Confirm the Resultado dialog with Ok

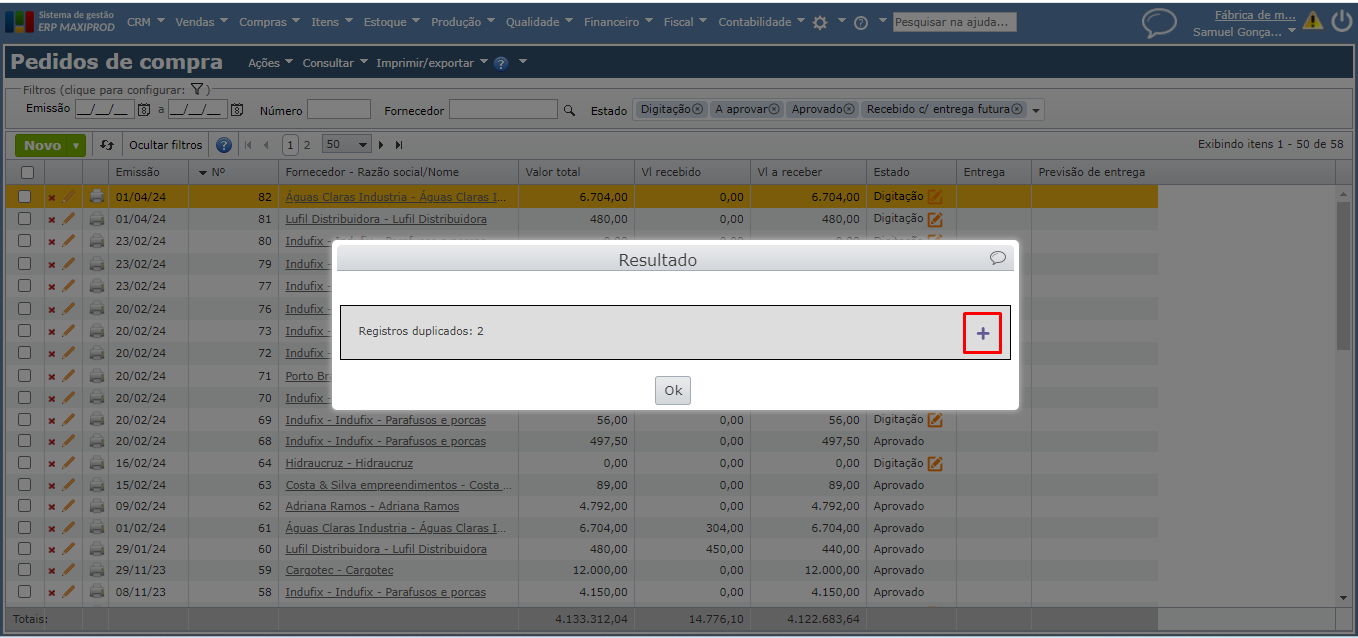[673, 390]
